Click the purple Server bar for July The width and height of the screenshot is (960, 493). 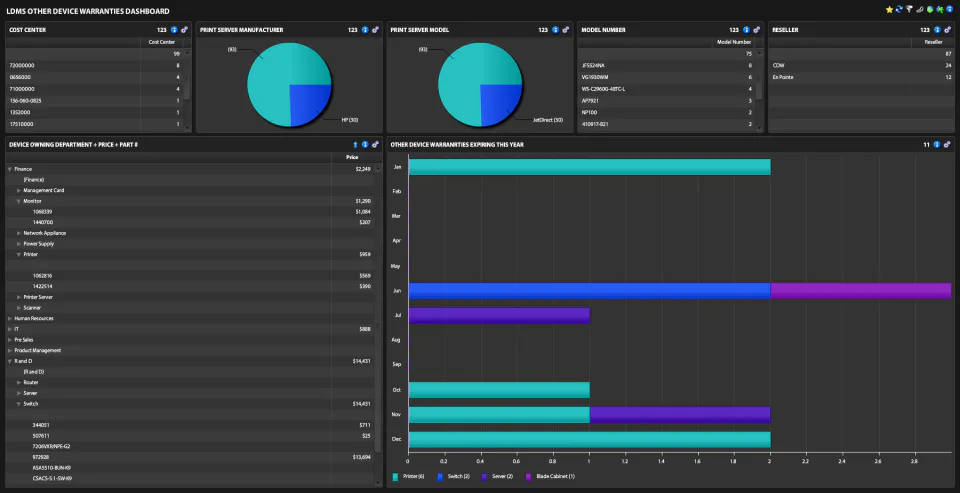tap(499, 315)
